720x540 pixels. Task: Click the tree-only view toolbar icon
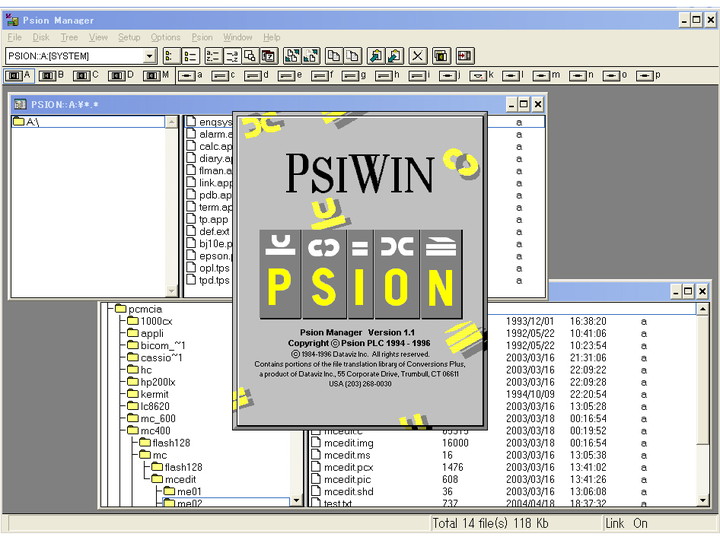[170, 56]
